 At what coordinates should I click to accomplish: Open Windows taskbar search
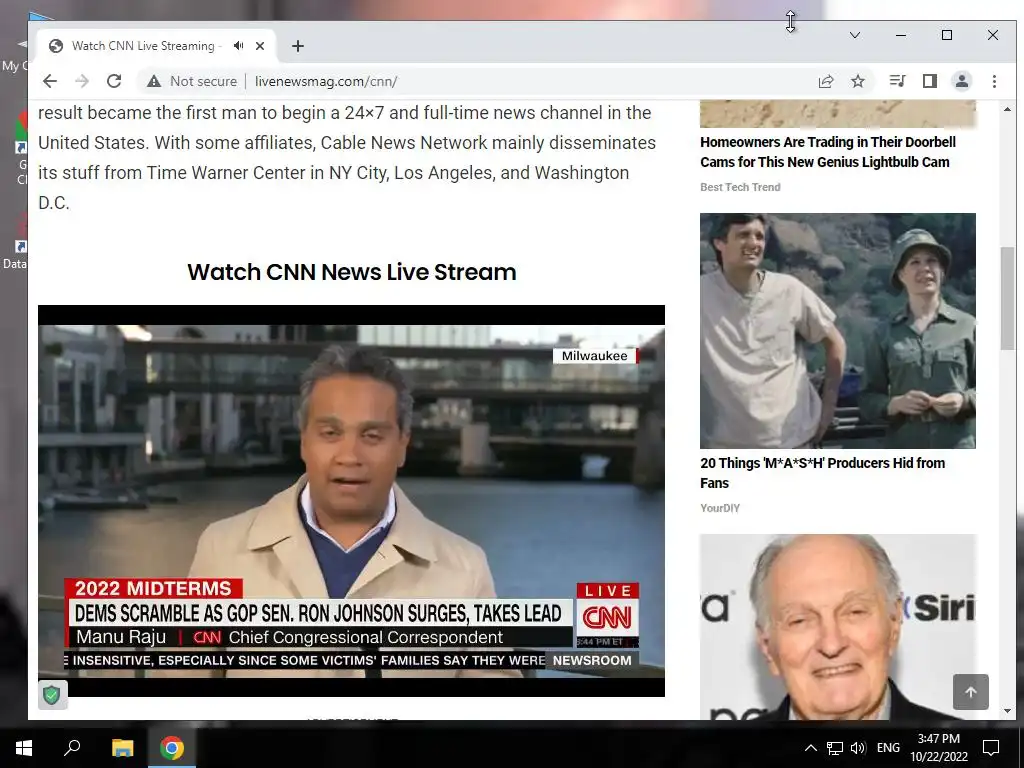72,748
